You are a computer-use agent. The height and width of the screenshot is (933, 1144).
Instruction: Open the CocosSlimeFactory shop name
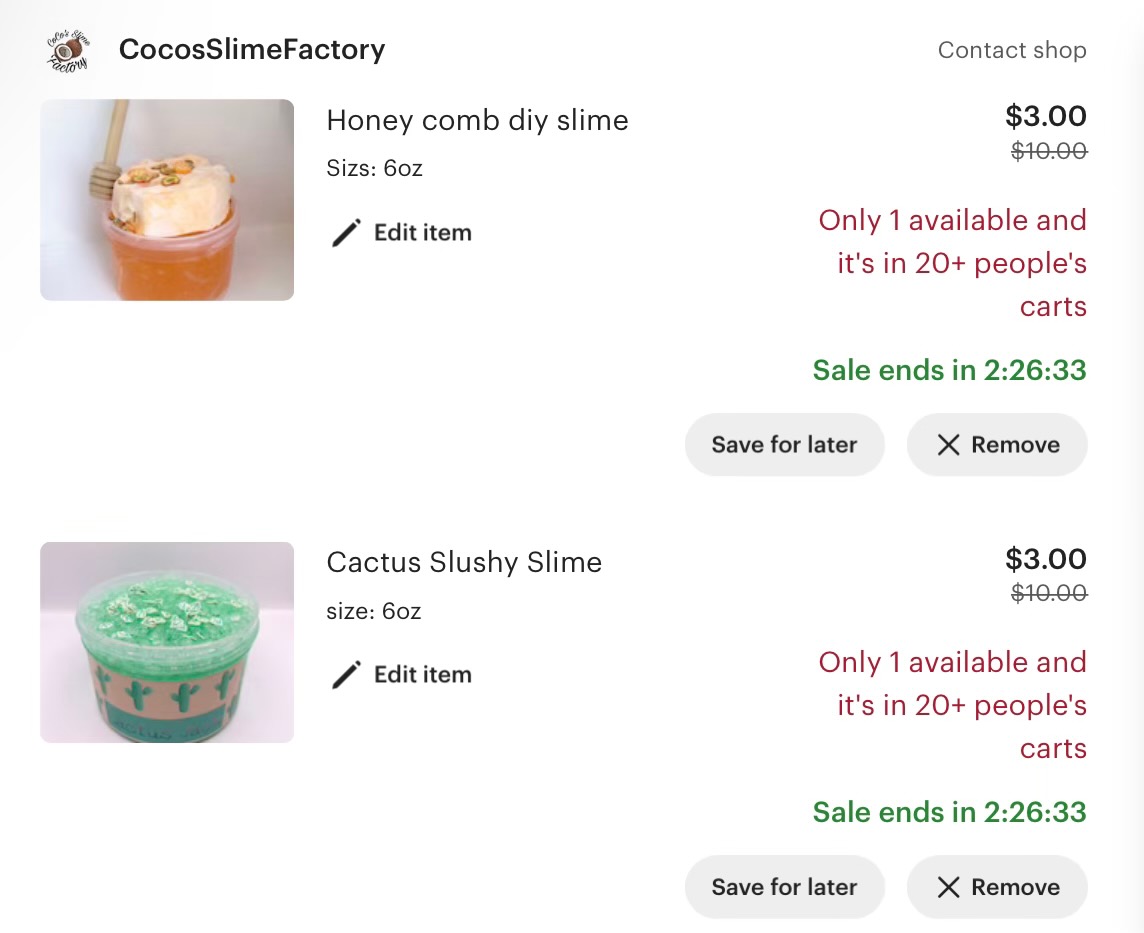point(252,50)
